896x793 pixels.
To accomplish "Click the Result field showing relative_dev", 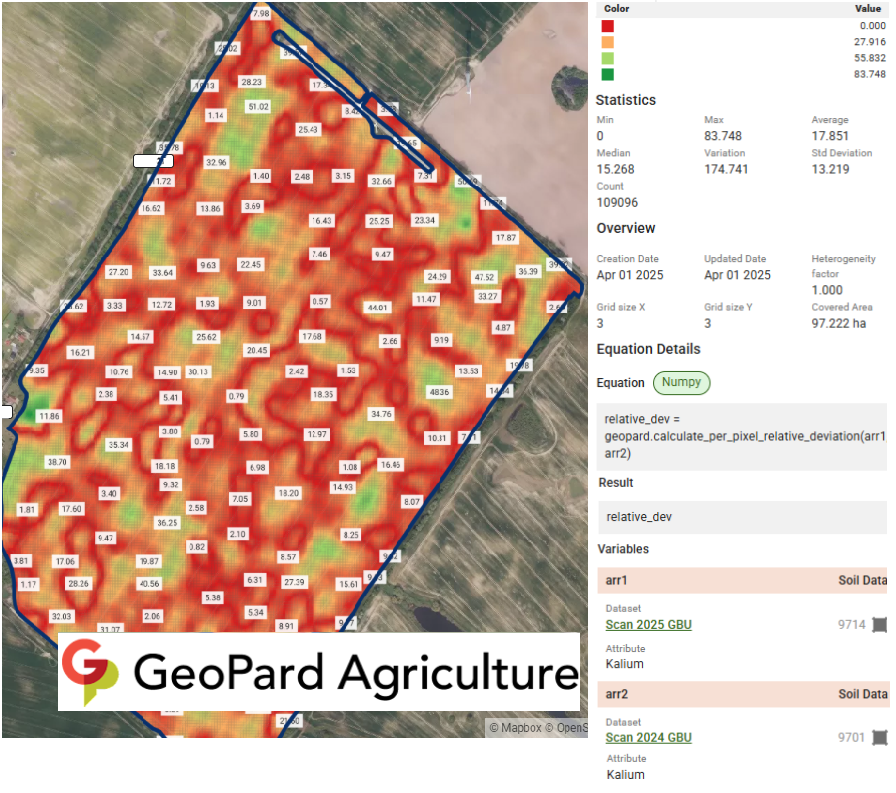I will [742, 517].
